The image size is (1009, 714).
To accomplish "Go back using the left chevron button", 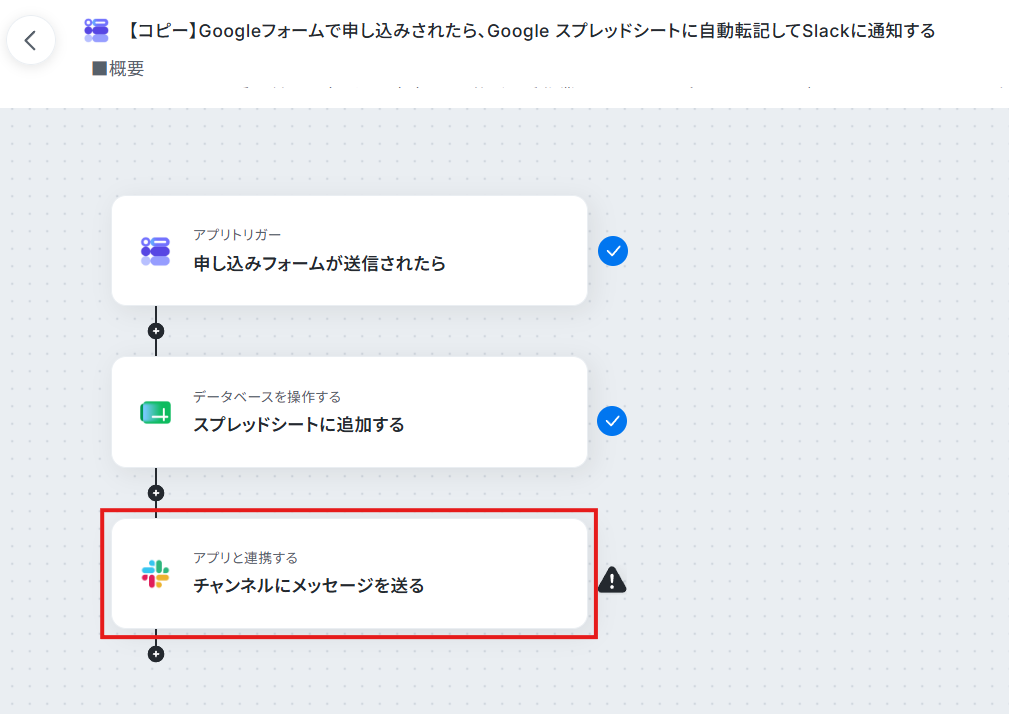I will click(x=30, y=41).
